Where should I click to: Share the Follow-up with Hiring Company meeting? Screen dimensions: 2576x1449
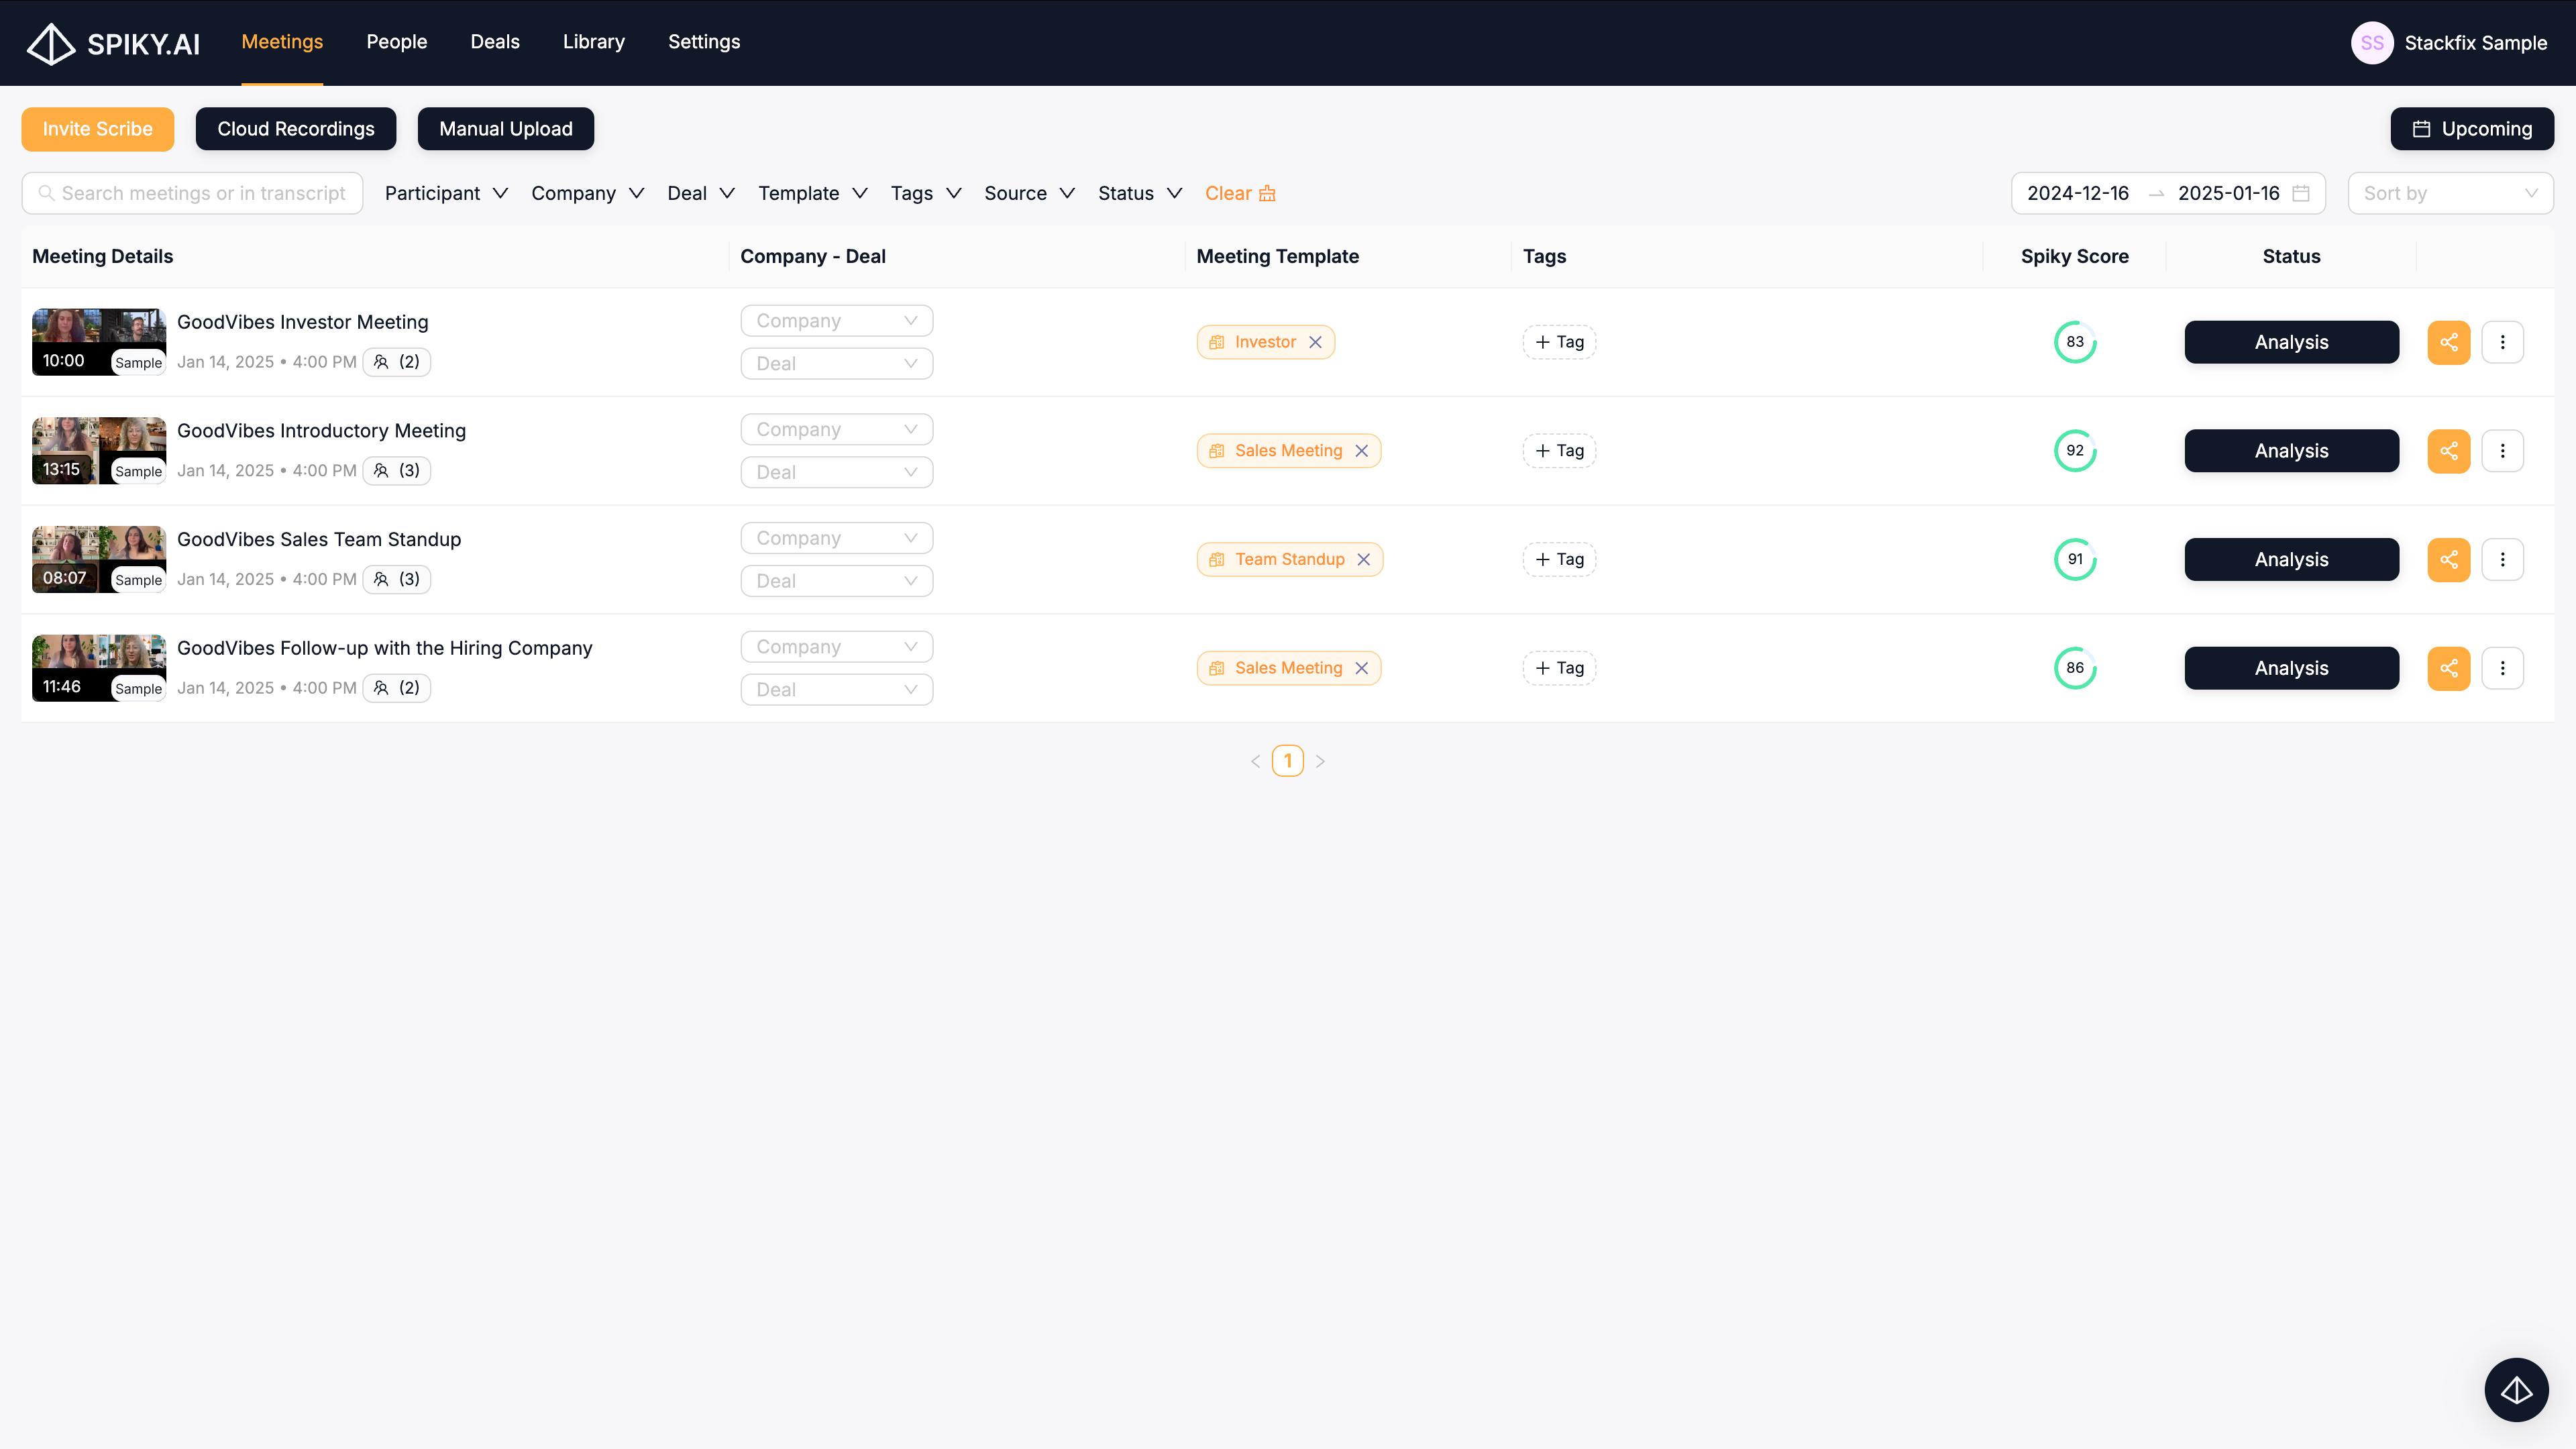pos(2448,668)
